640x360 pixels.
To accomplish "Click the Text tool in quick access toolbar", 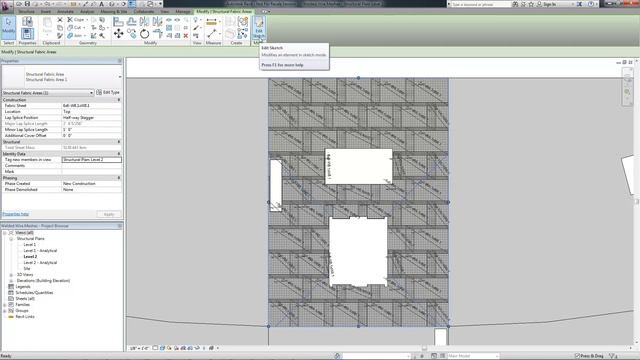I will pyautogui.click(x=101, y=4).
